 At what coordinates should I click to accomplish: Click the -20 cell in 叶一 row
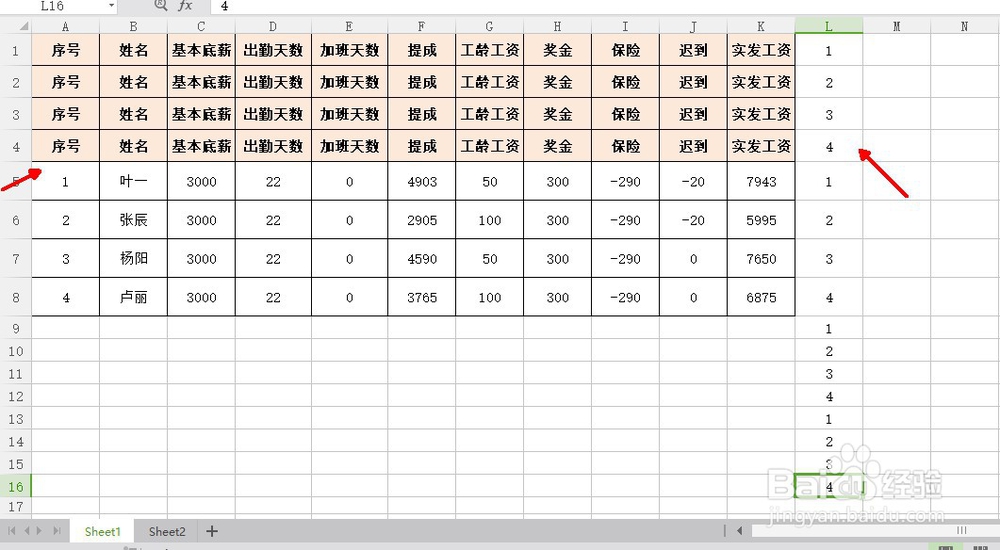click(x=693, y=181)
